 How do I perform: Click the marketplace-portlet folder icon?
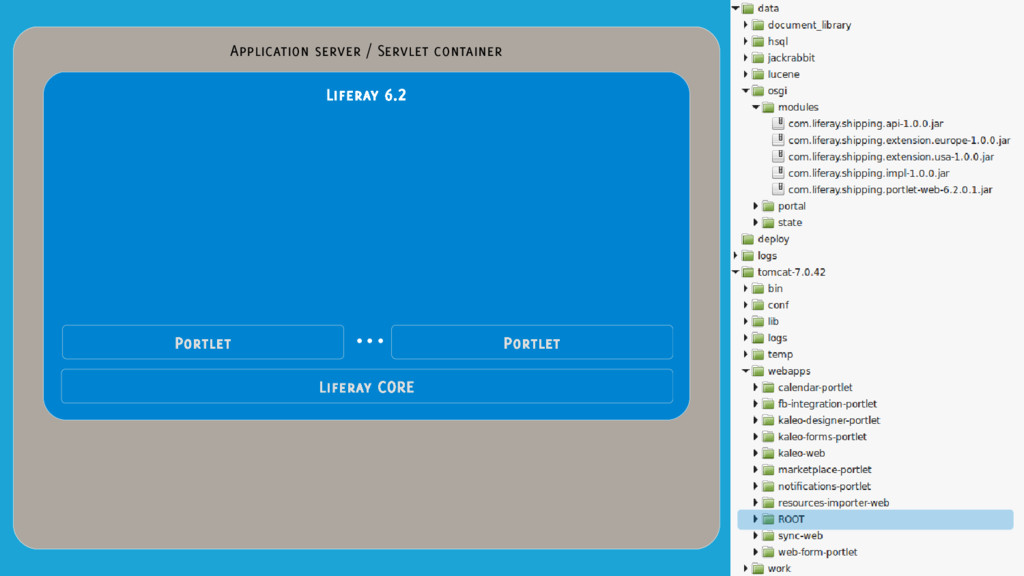pyautogui.click(x=769, y=470)
